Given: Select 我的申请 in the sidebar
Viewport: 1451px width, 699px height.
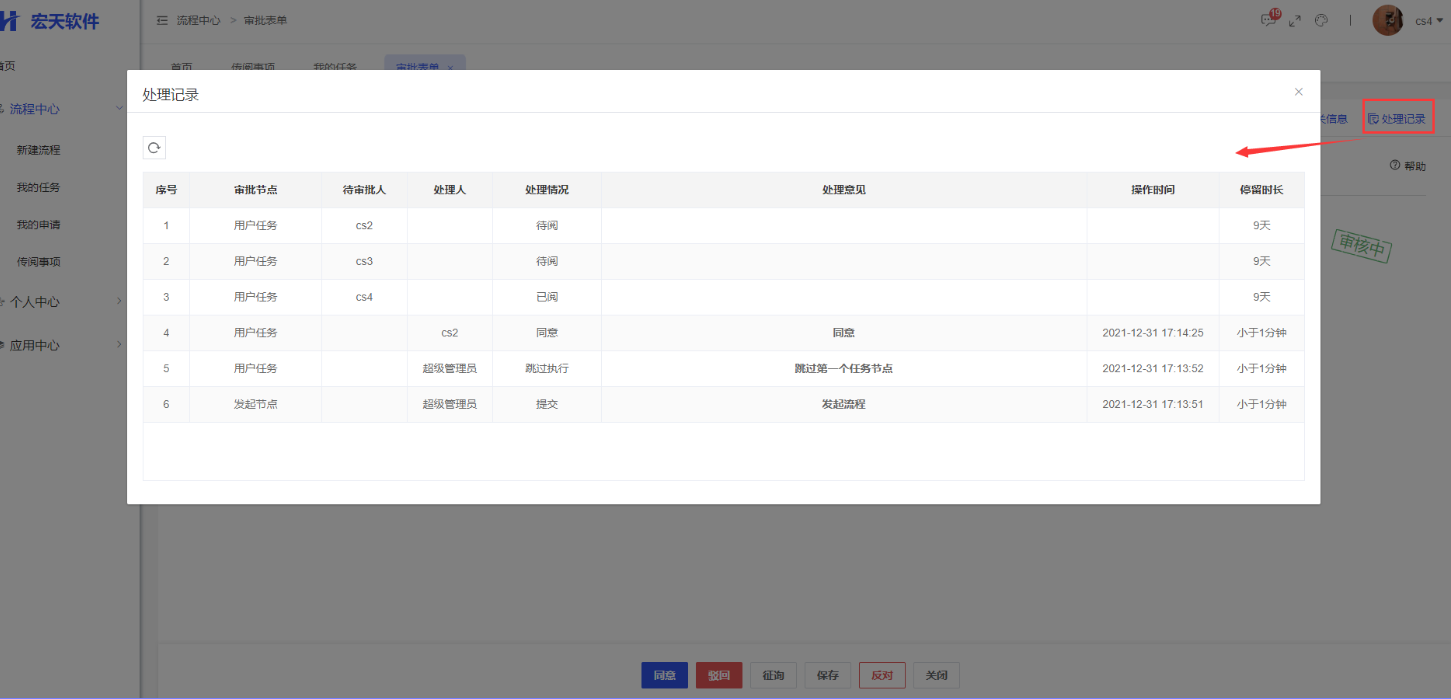Looking at the screenshot, I should pyautogui.click(x=38, y=225).
